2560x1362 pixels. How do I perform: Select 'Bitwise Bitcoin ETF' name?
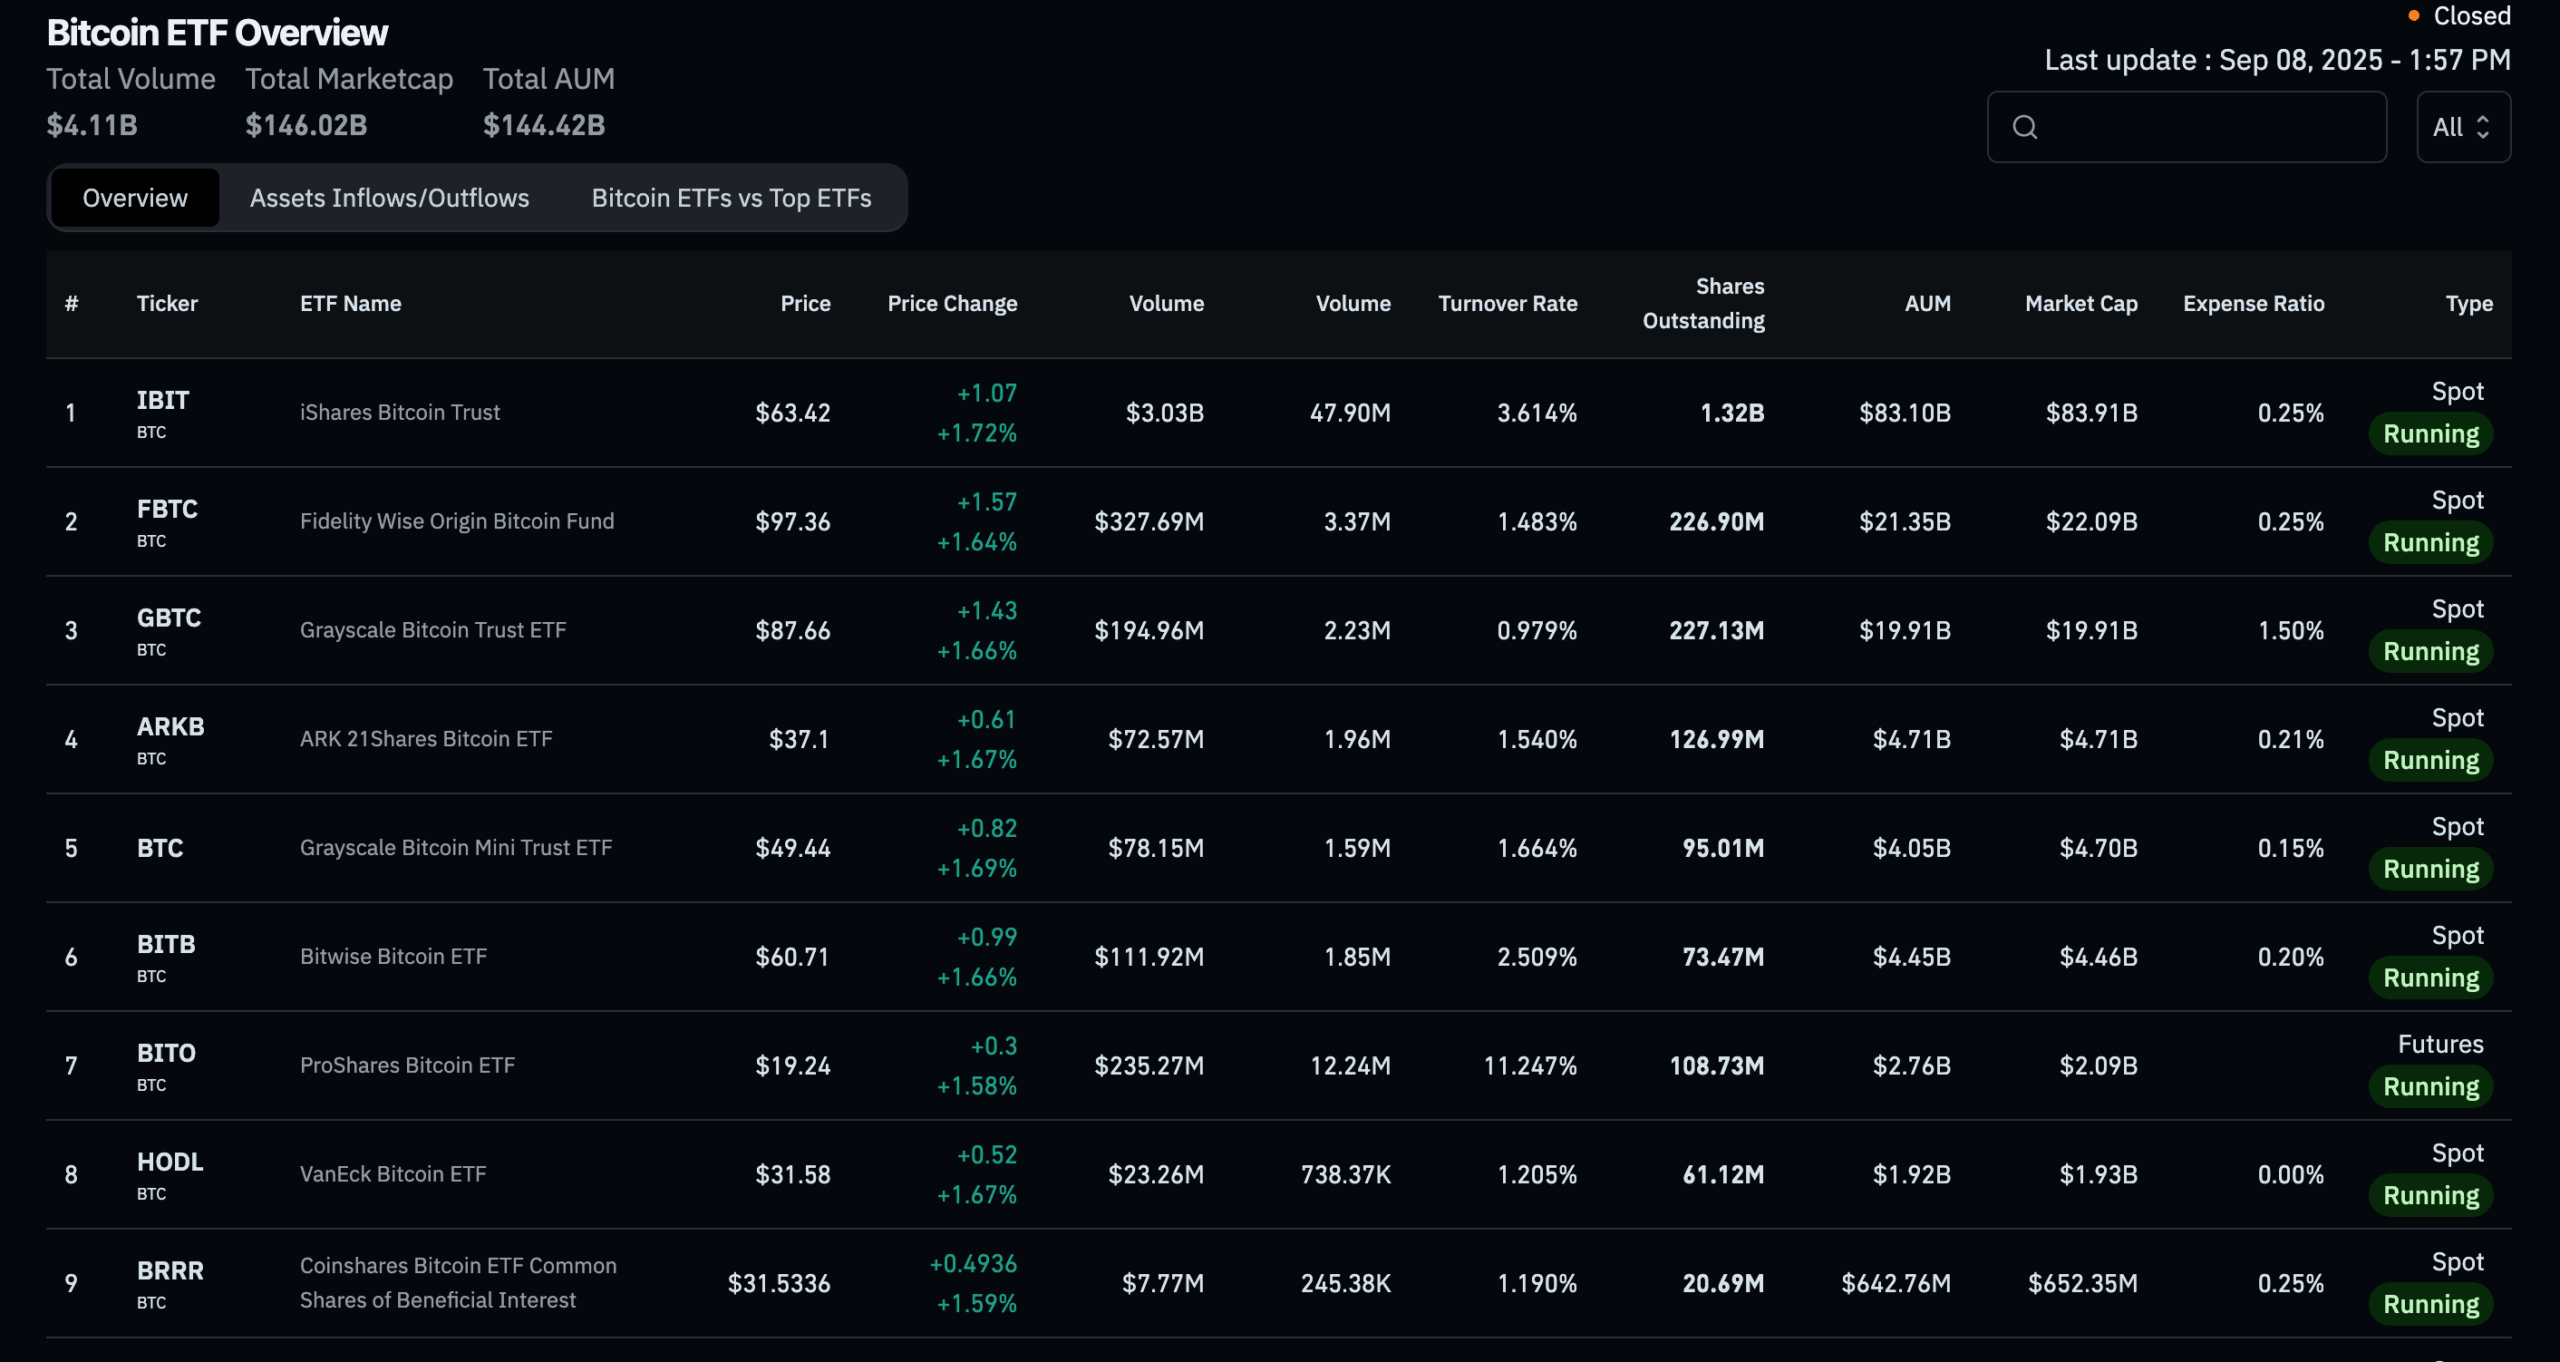[393, 957]
